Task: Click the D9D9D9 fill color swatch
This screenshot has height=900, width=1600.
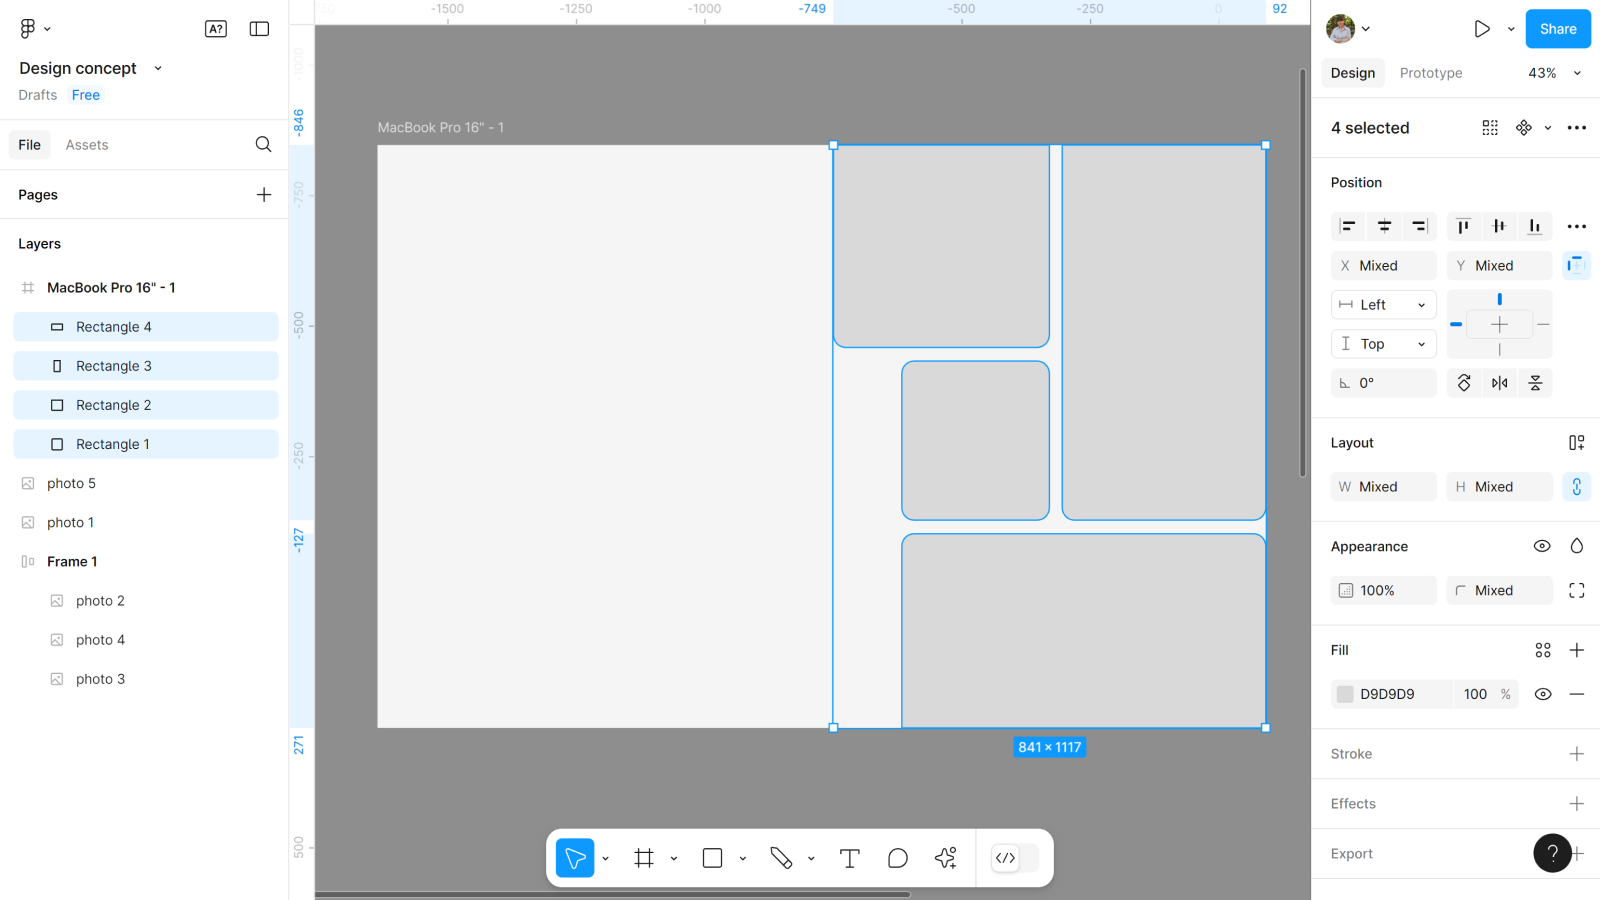Action: pyautogui.click(x=1345, y=694)
